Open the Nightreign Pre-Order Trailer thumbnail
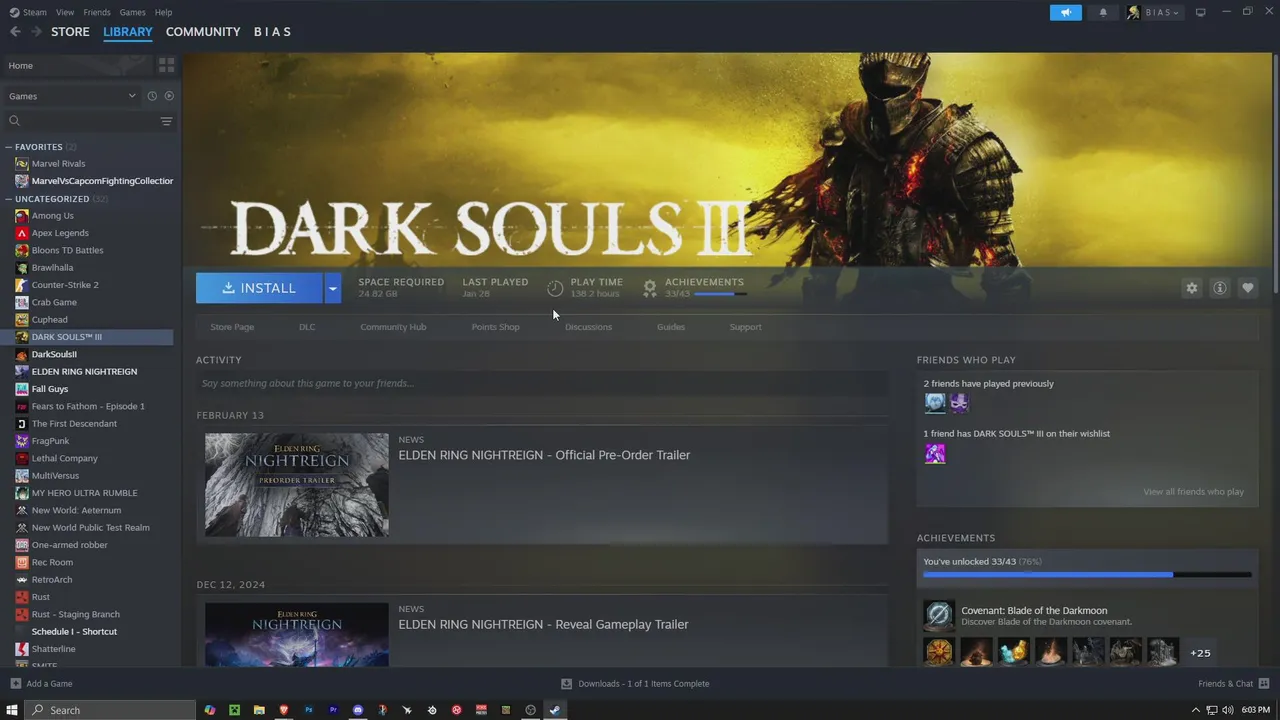1280x720 pixels. [297, 485]
